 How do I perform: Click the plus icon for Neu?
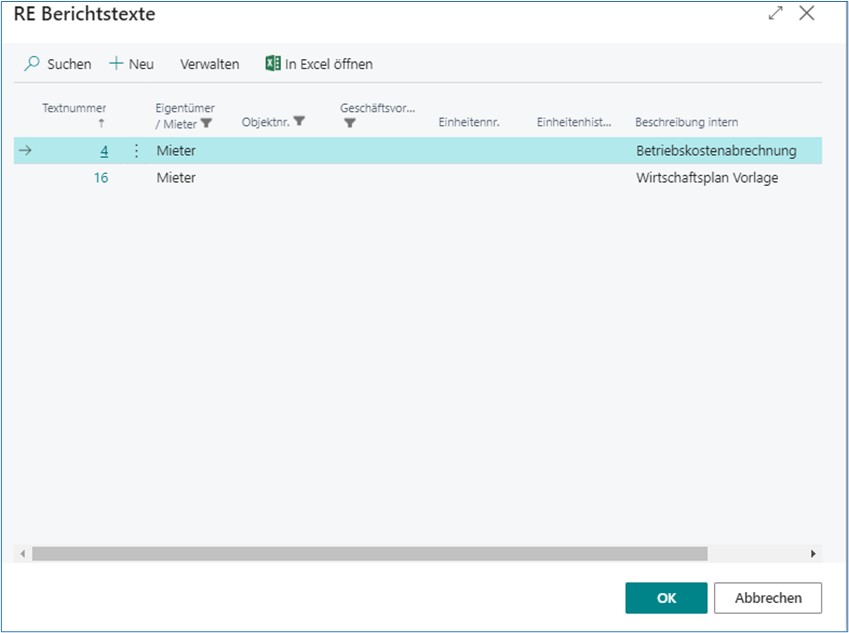tap(116, 64)
